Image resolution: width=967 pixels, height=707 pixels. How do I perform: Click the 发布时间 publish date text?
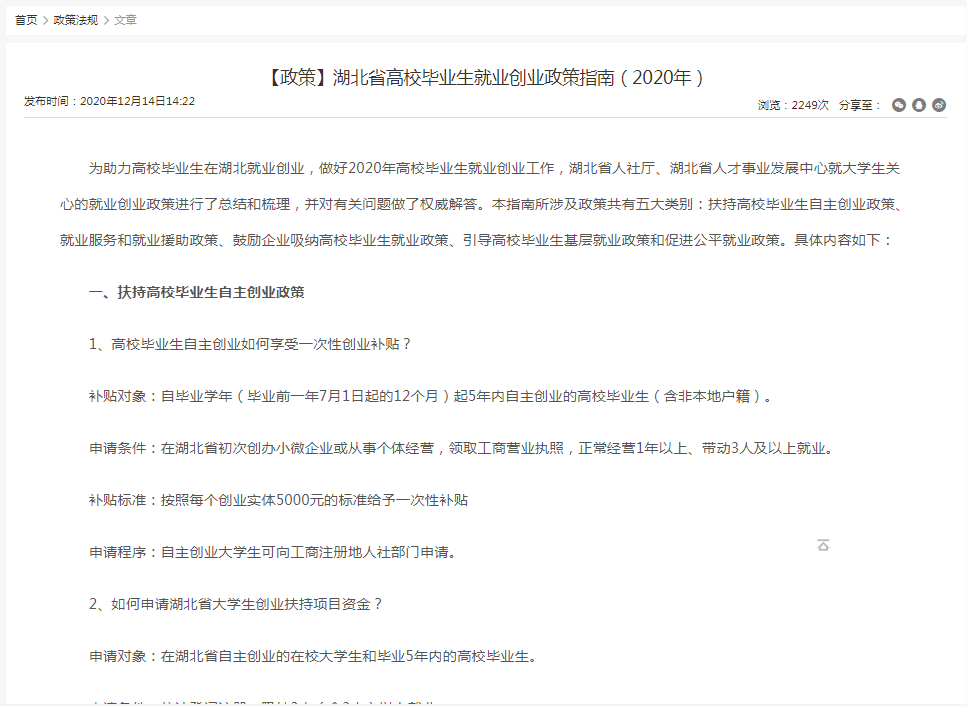click(x=109, y=101)
